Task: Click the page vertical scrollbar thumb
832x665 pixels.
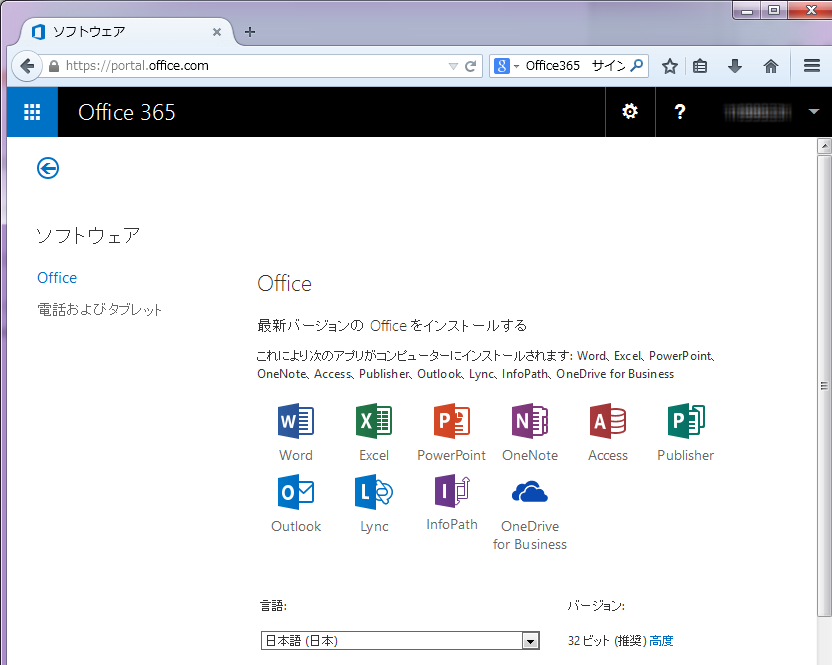Action: click(x=824, y=386)
